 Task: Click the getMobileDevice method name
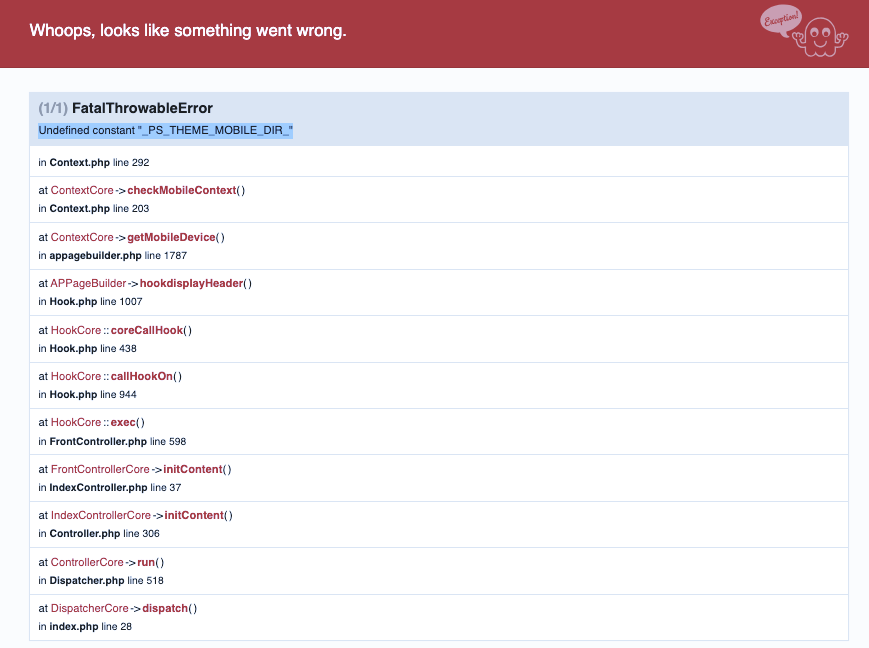[171, 237]
